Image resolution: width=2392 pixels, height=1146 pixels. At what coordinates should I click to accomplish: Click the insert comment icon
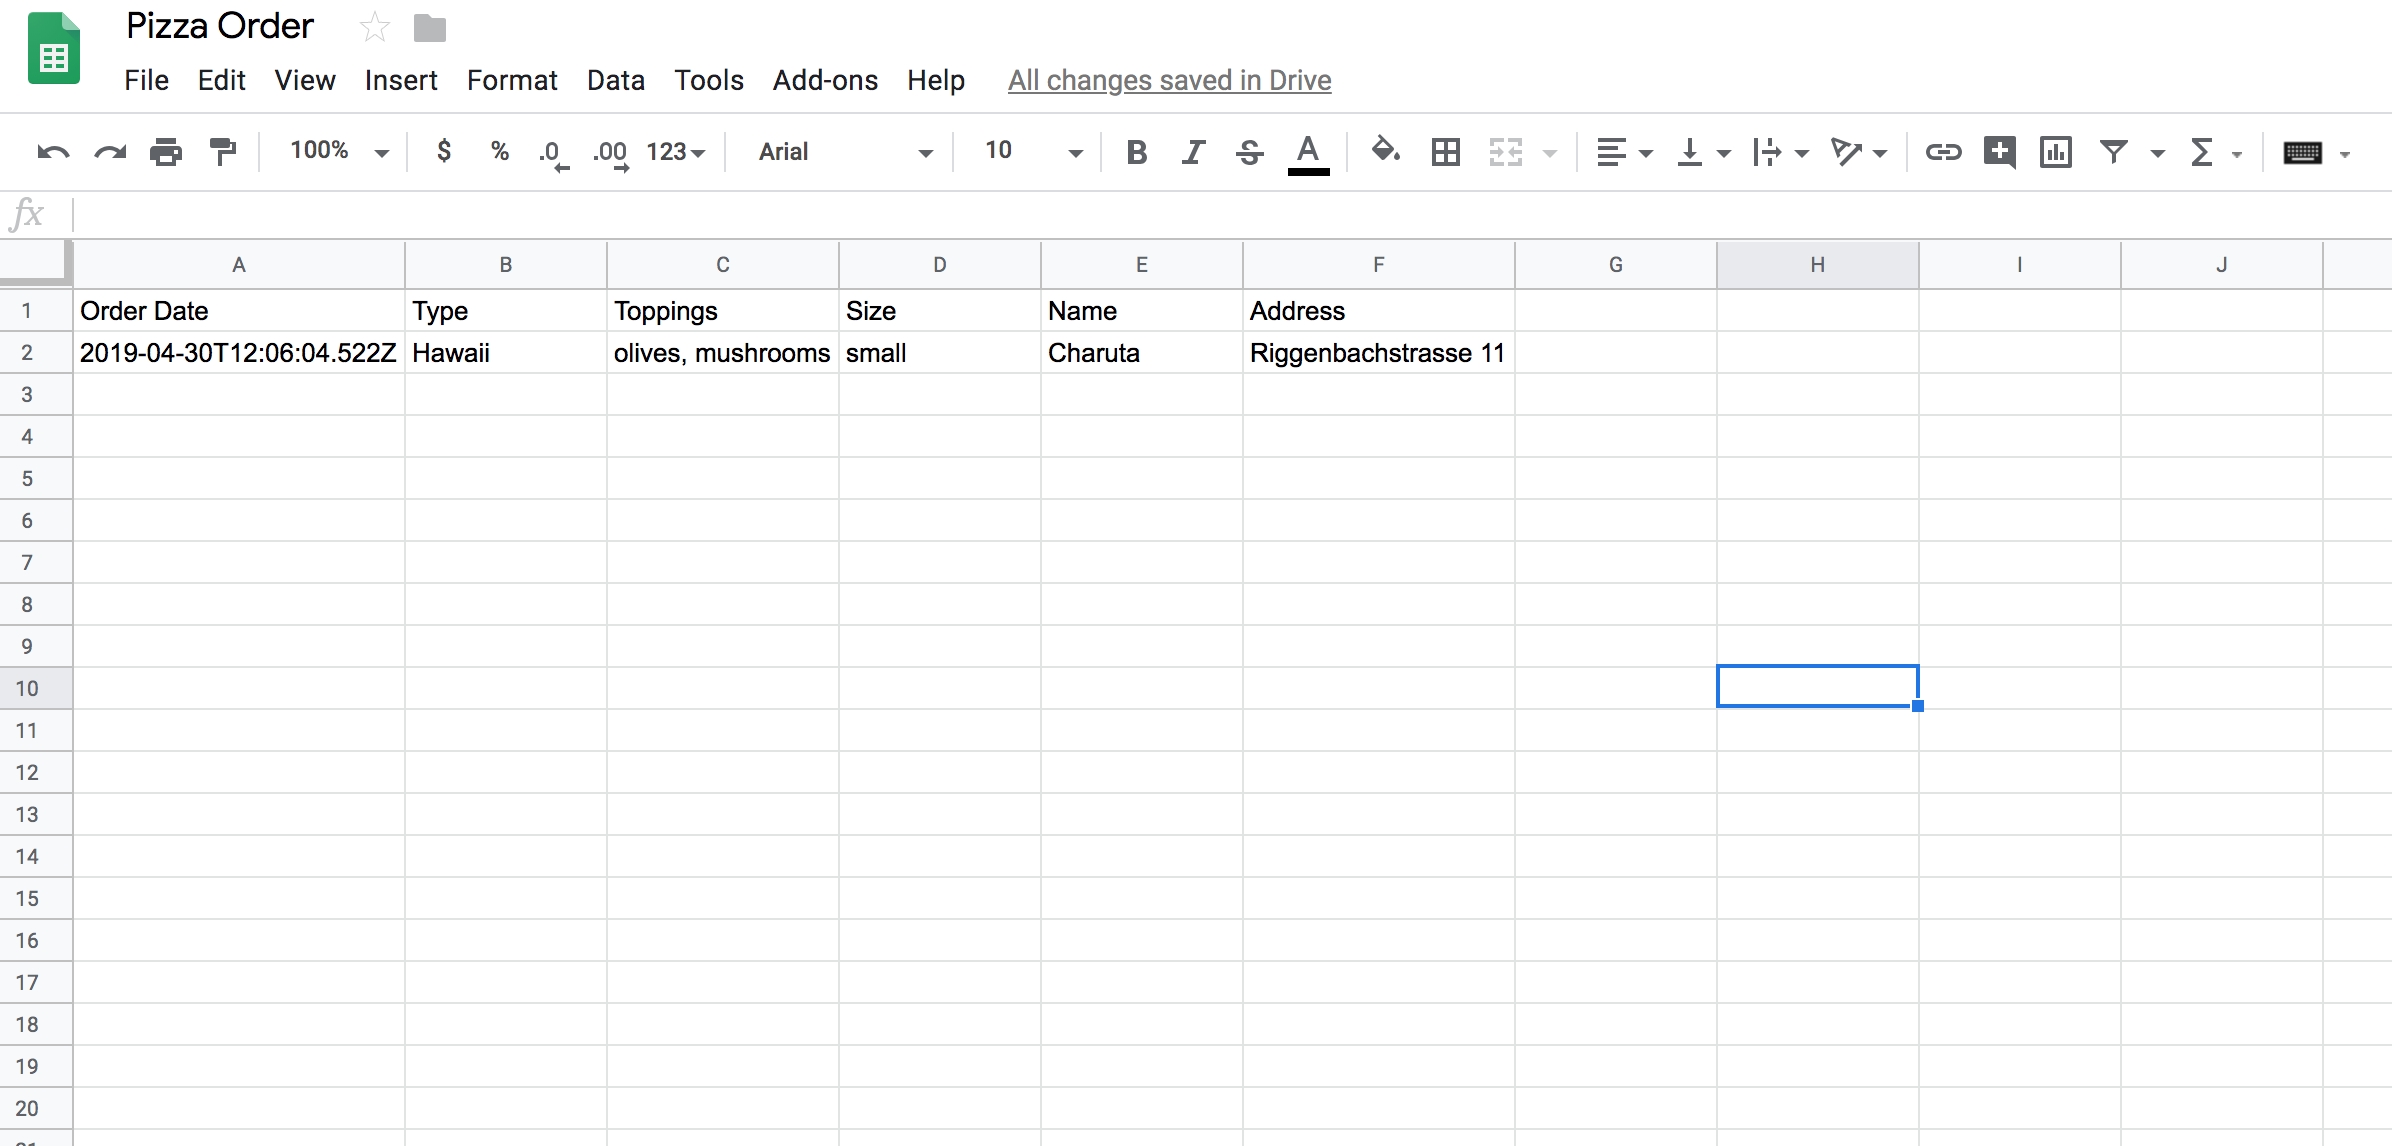(1999, 152)
